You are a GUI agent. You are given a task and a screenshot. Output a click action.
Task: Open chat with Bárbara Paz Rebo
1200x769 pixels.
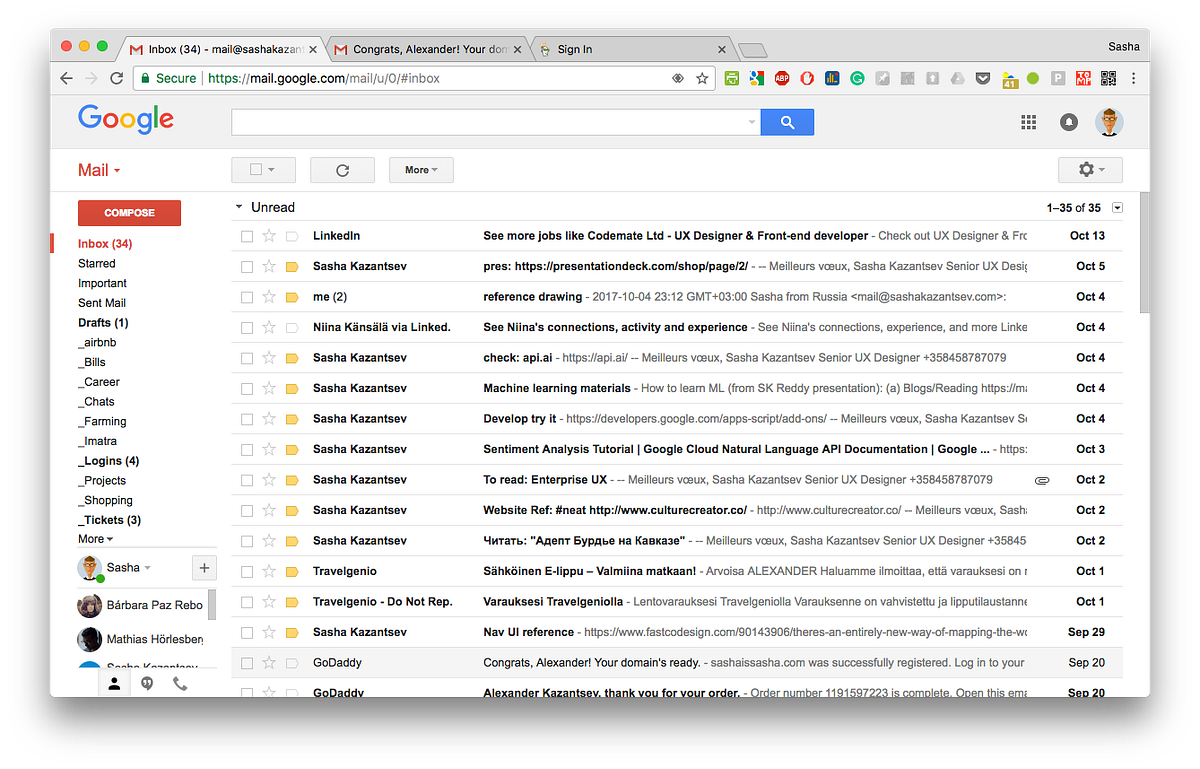(x=141, y=605)
